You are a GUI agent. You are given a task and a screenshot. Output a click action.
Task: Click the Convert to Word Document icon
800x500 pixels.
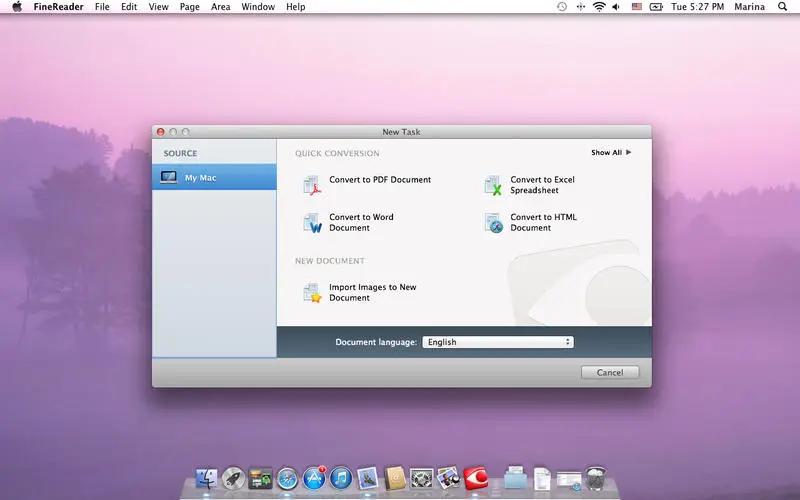pyautogui.click(x=312, y=222)
